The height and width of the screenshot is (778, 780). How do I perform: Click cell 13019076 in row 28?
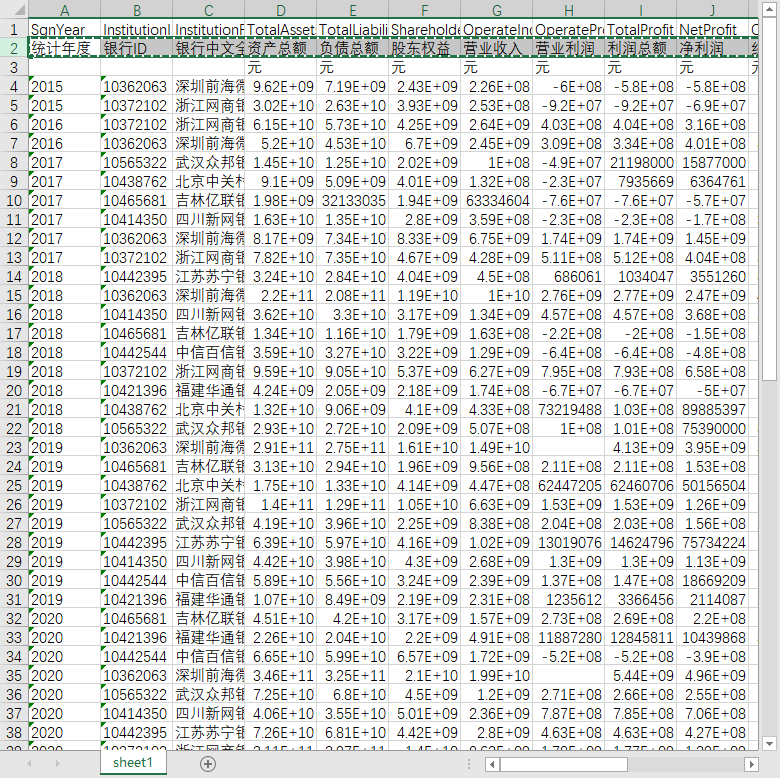[569, 542]
